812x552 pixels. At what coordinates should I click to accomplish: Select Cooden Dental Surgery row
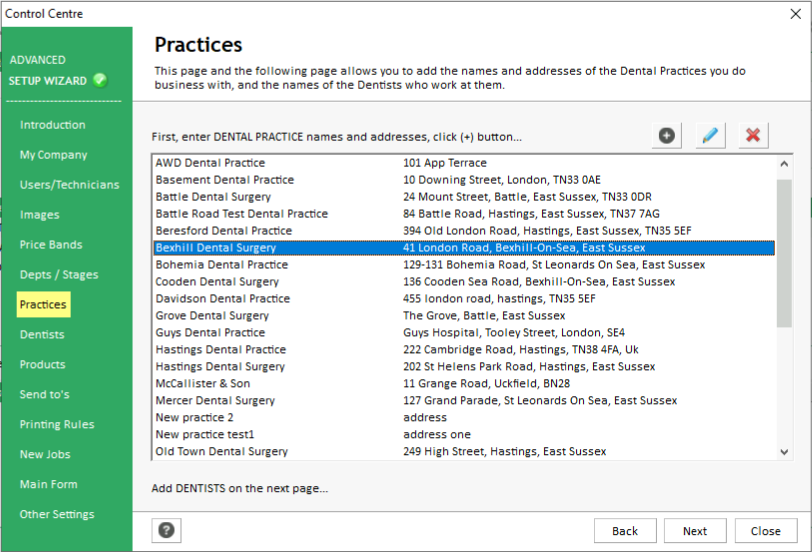pyautogui.click(x=465, y=282)
